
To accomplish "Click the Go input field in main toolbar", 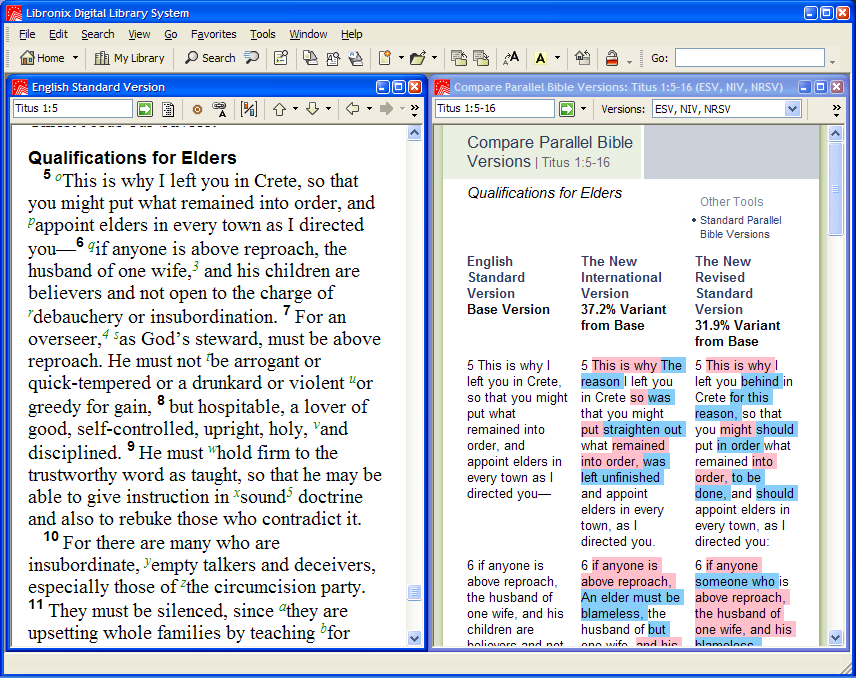I will (750, 58).
